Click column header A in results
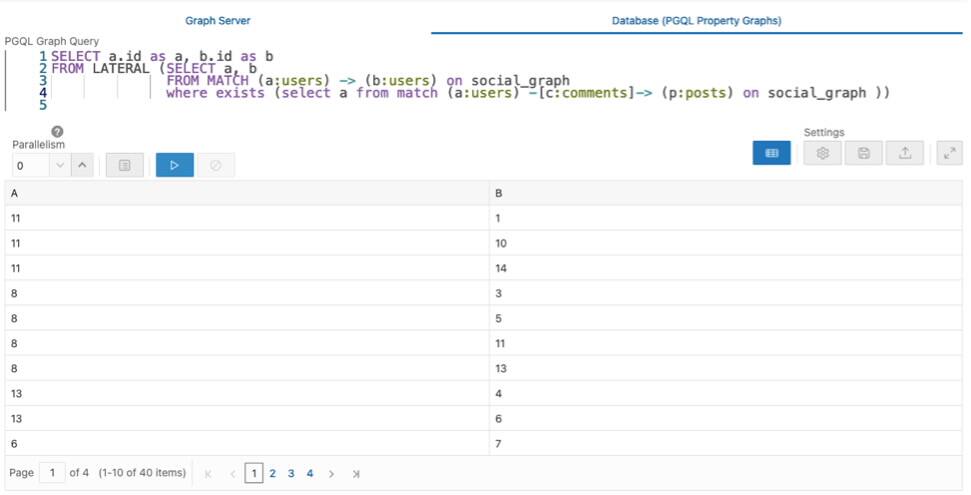Viewport: 971px width, 495px height. tap(14, 194)
